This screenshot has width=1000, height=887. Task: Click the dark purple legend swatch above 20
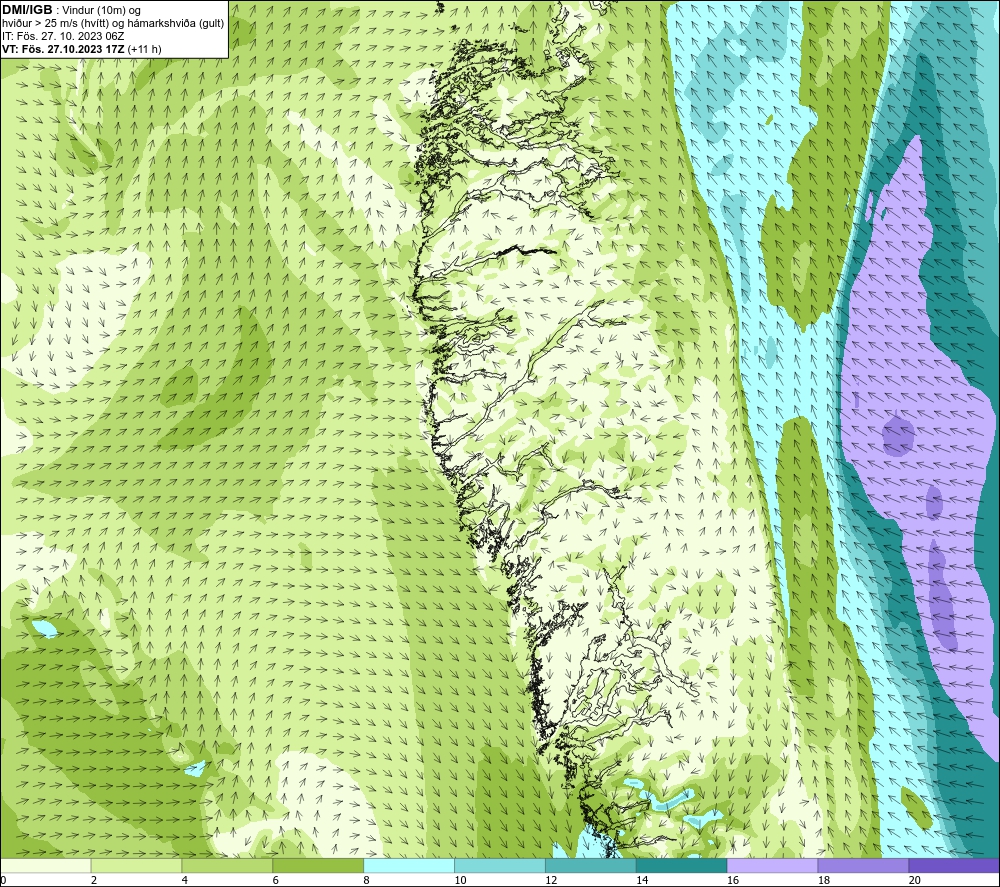click(x=954, y=865)
